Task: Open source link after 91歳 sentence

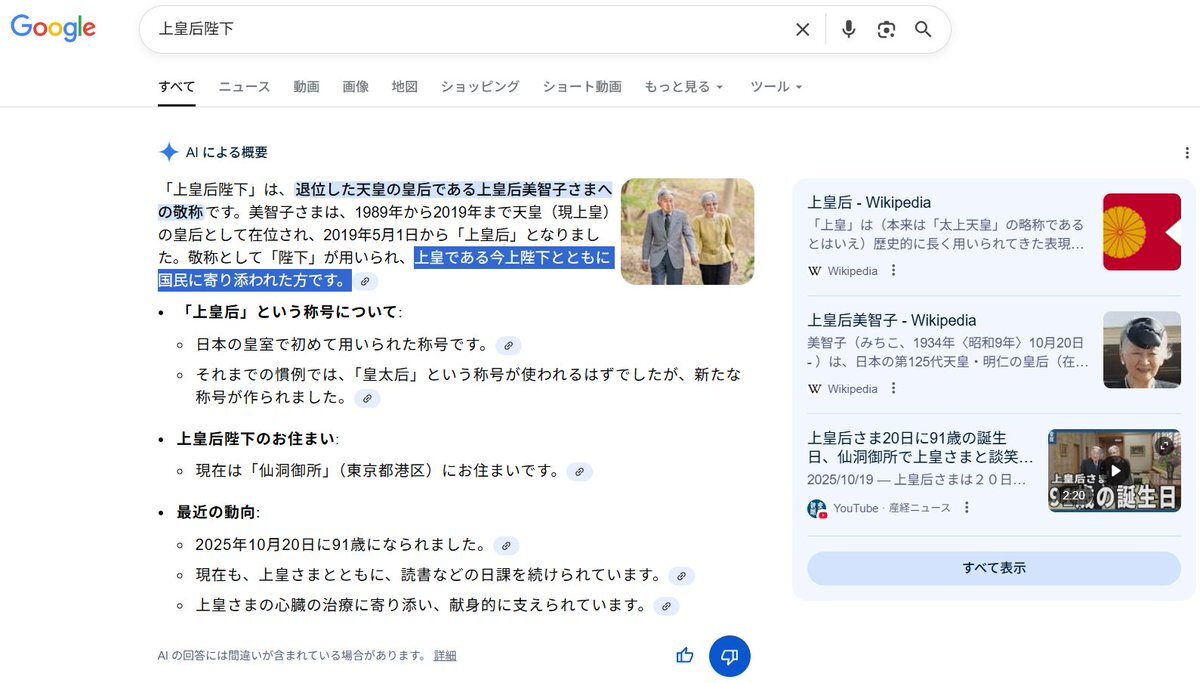Action: [506, 546]
